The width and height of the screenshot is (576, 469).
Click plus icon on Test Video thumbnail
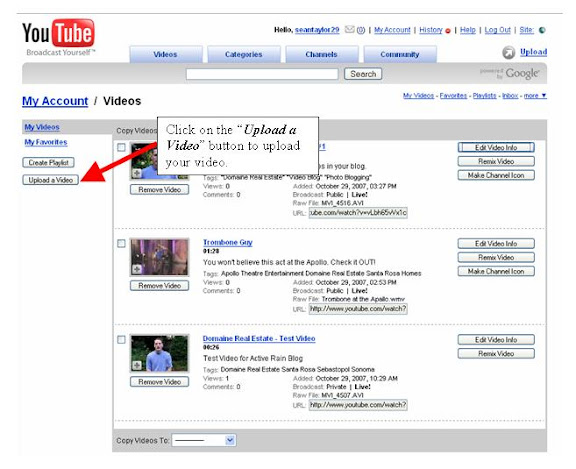point(137,365)
